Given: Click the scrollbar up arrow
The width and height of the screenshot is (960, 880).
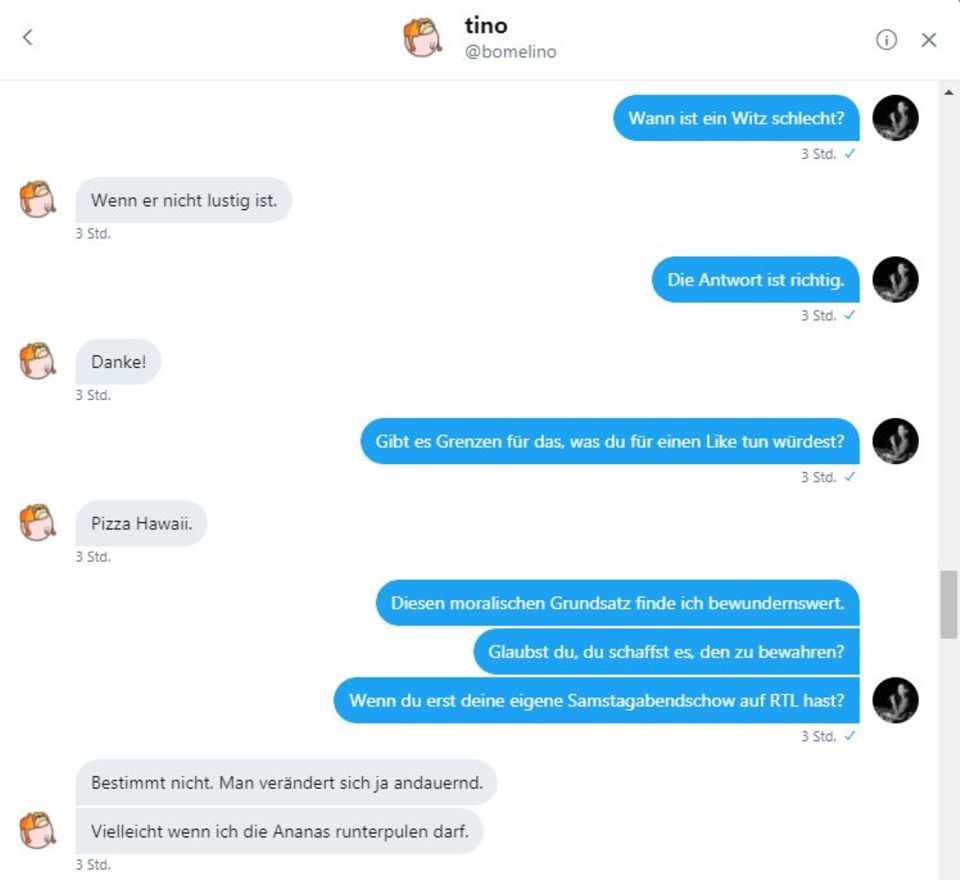Looking at the screenshot, I should click(x=949, y=93).
